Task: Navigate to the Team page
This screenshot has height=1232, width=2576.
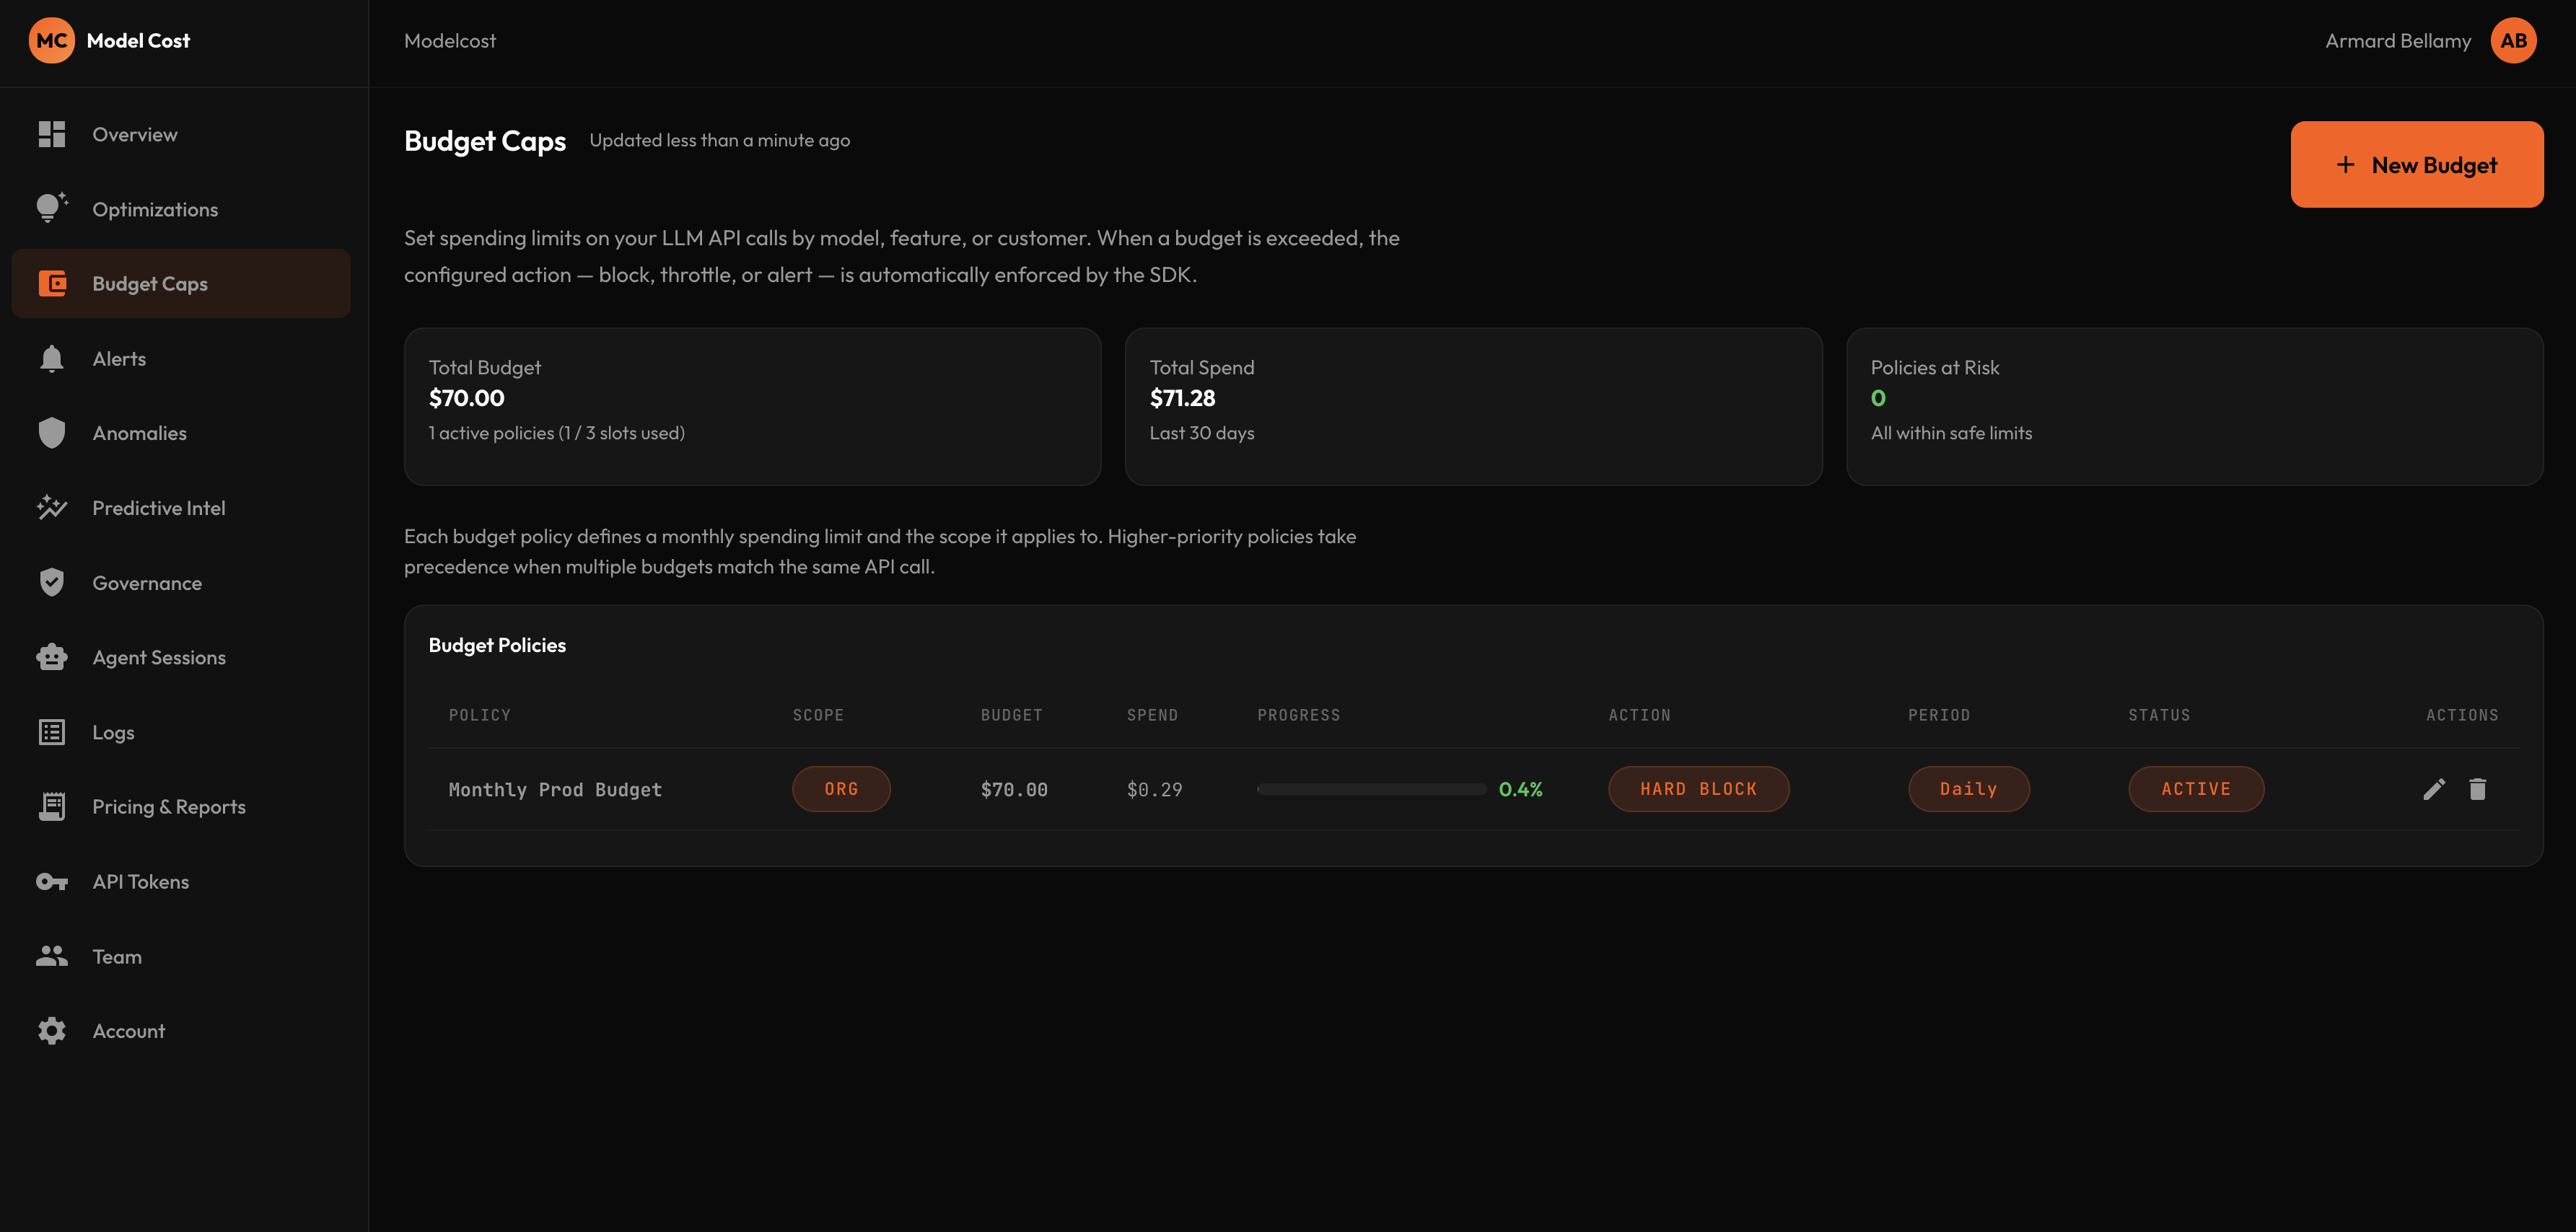Action: coord(117,956)
